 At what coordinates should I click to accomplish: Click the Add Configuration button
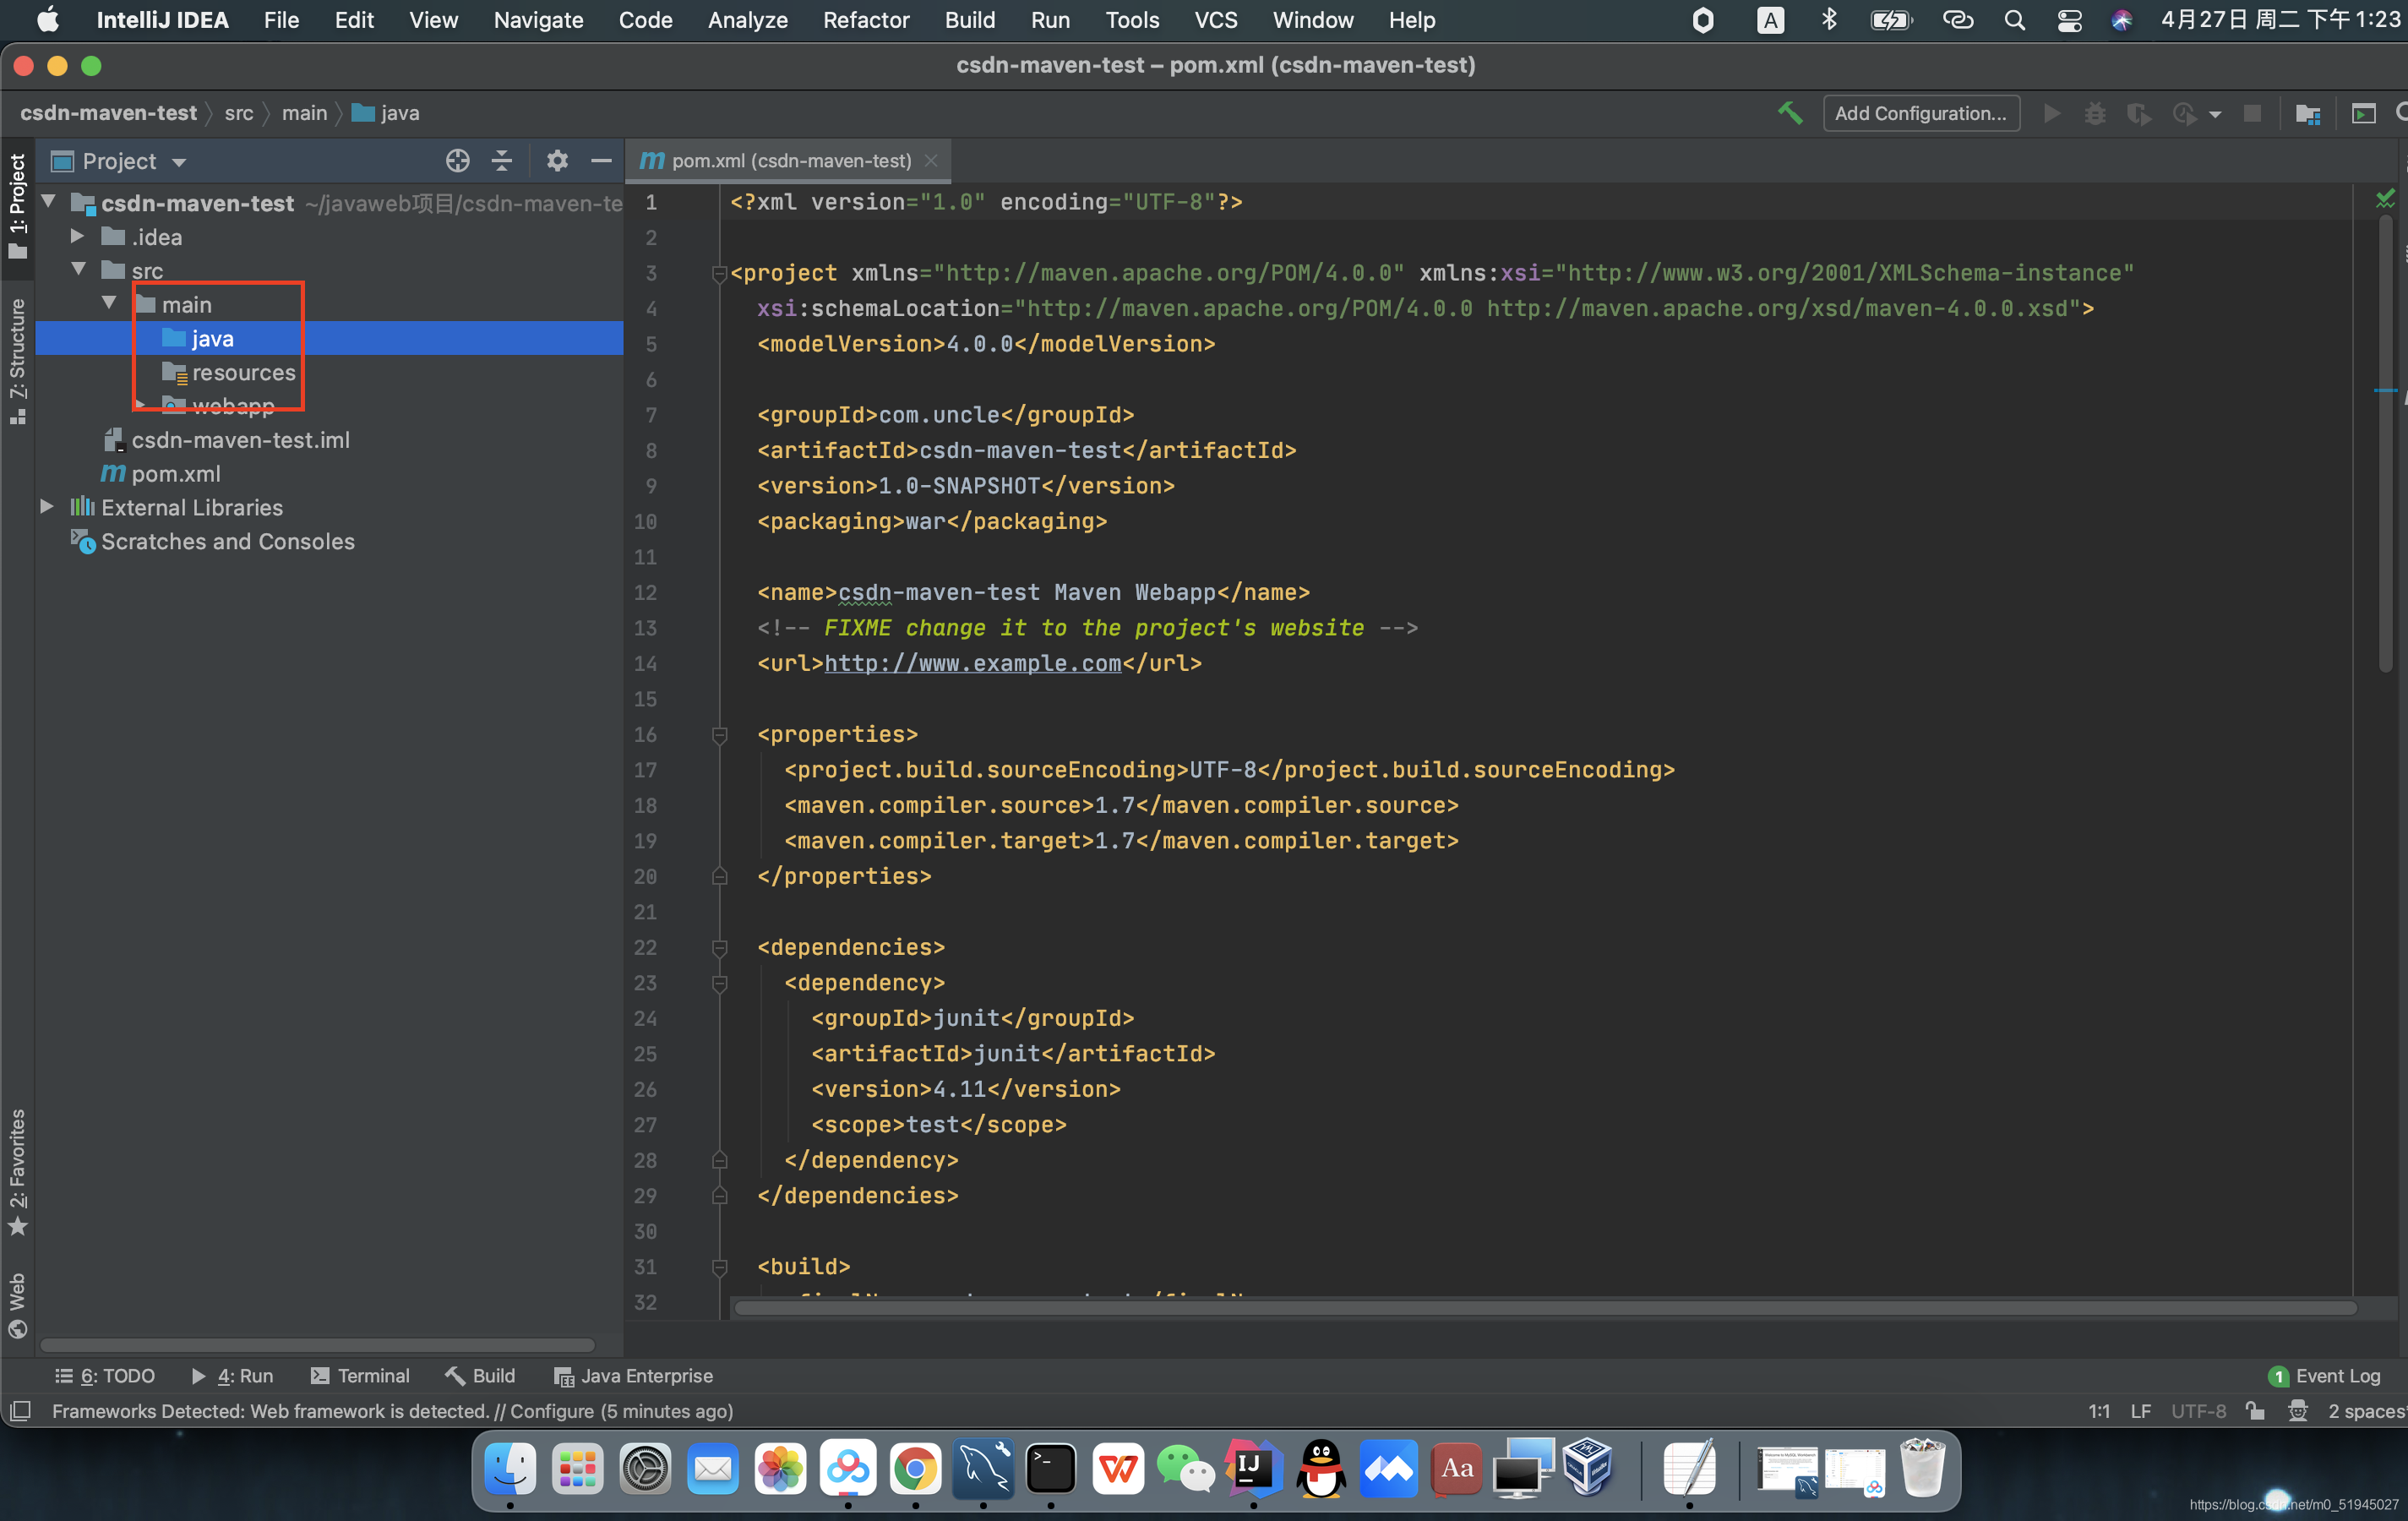pyautogui.click(x=1921, y=112)
